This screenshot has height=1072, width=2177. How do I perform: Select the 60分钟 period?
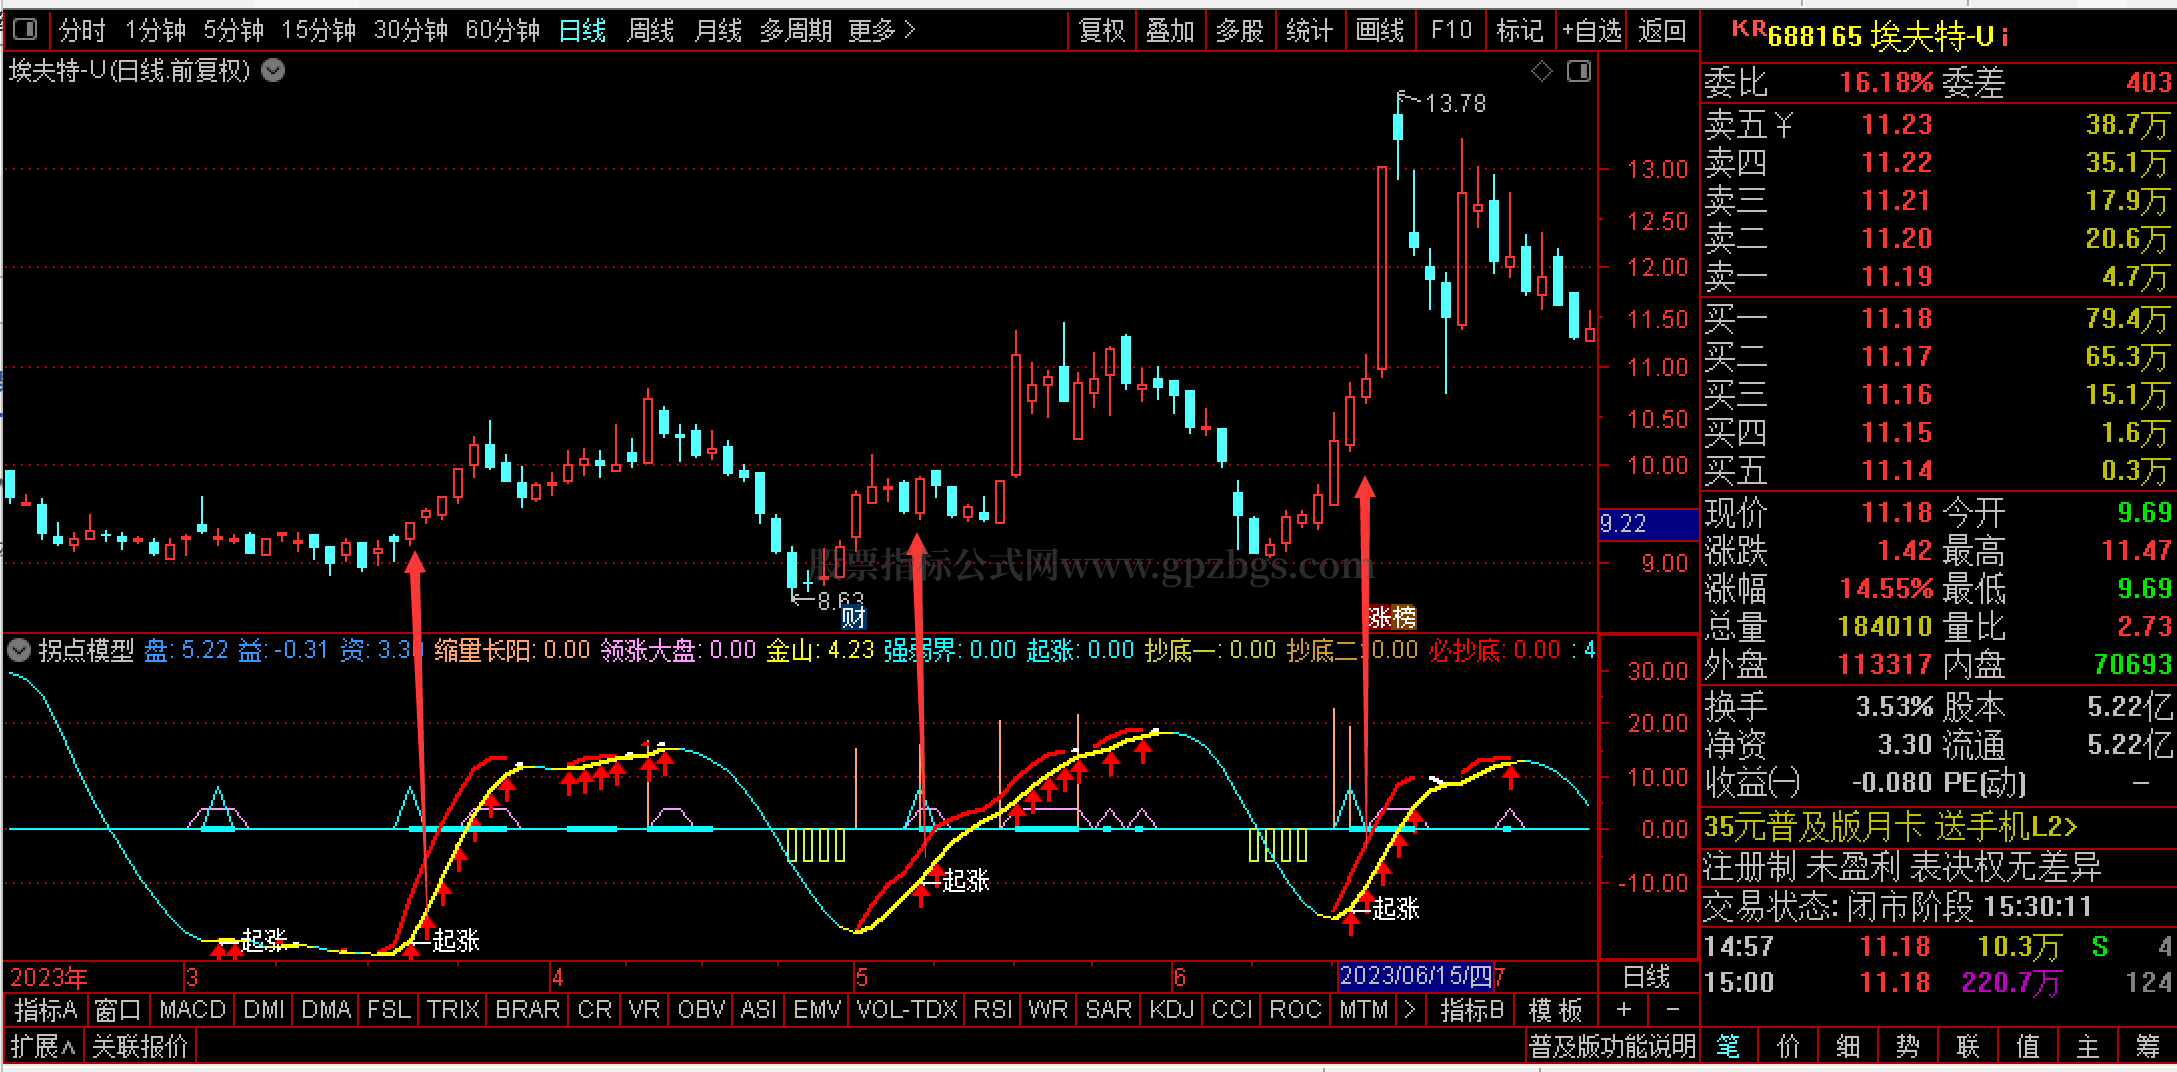503,31
